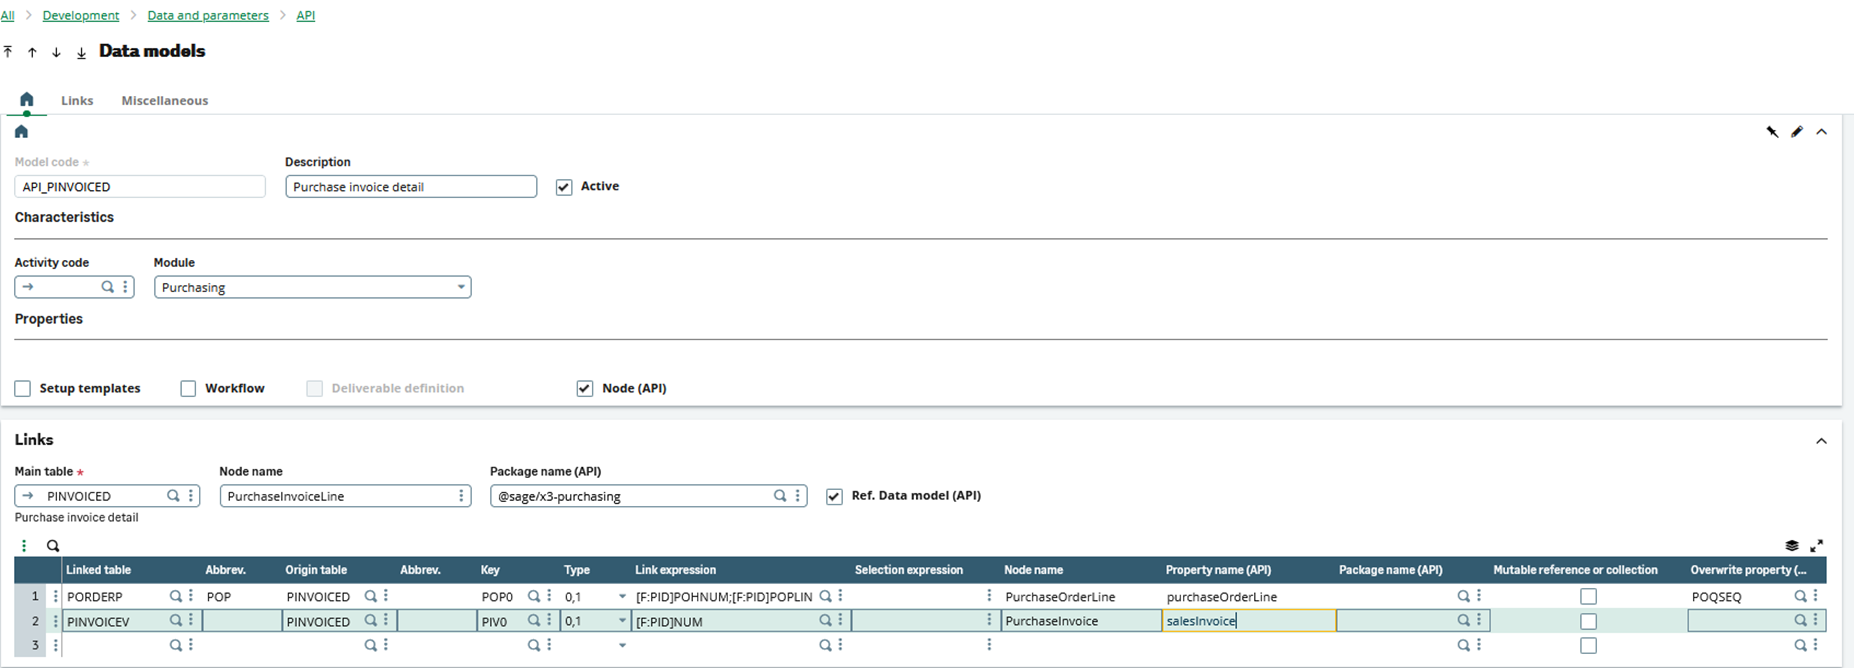1854x668 pixels.
Task: Search Origin table lookup in row 1
Action: click(x=371, y=596)
